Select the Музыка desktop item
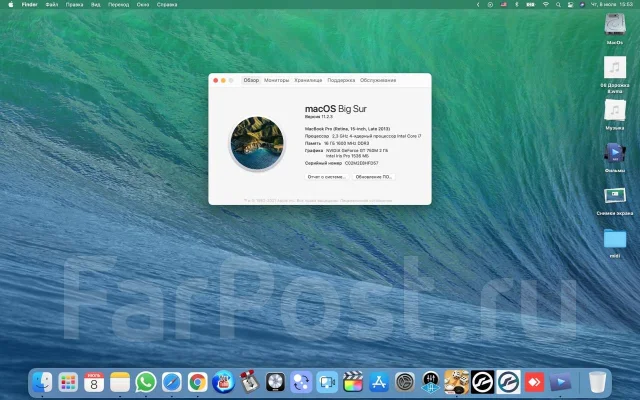Viewport: 640px width, 400px height. (615, 110)
